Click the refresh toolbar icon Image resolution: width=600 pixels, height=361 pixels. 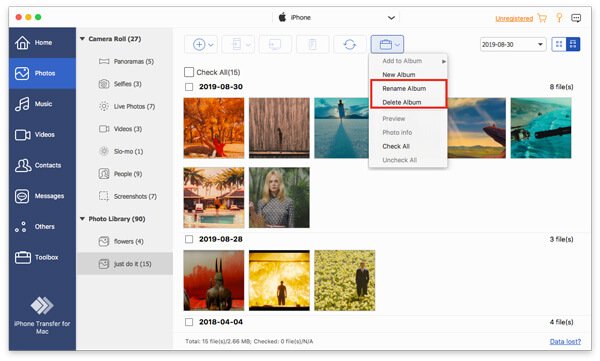[x=349, y=44]
